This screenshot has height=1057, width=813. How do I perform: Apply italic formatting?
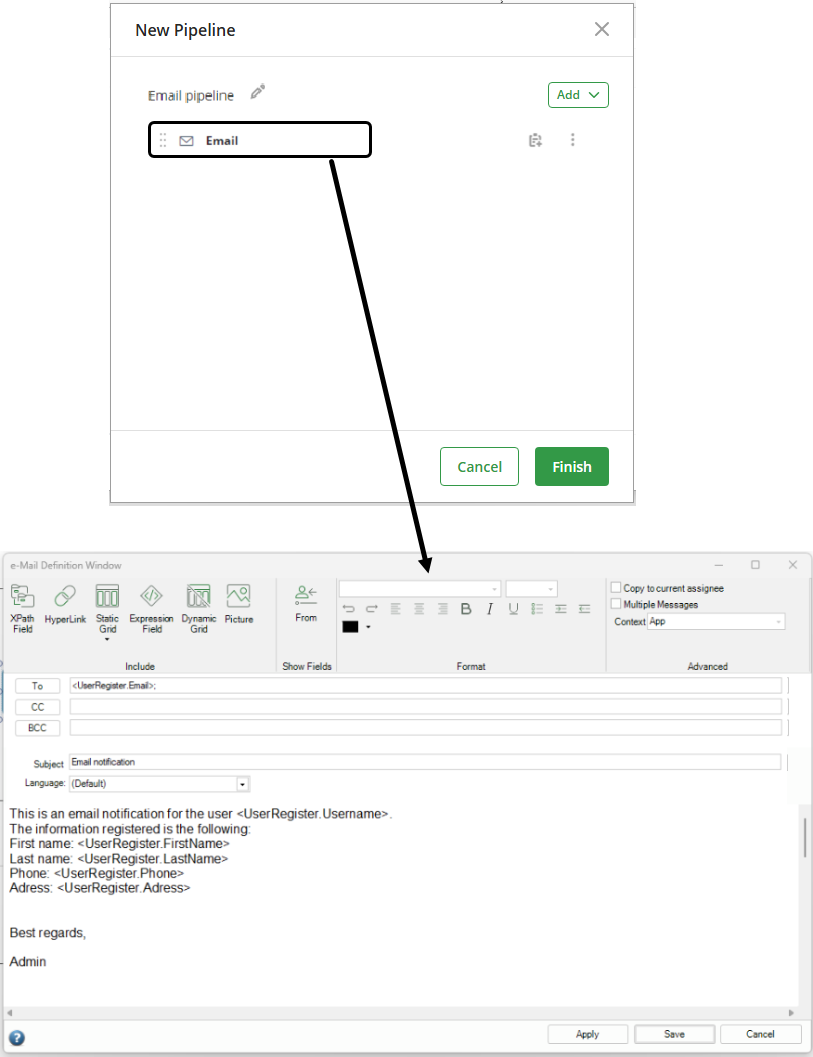coord(489,609)
